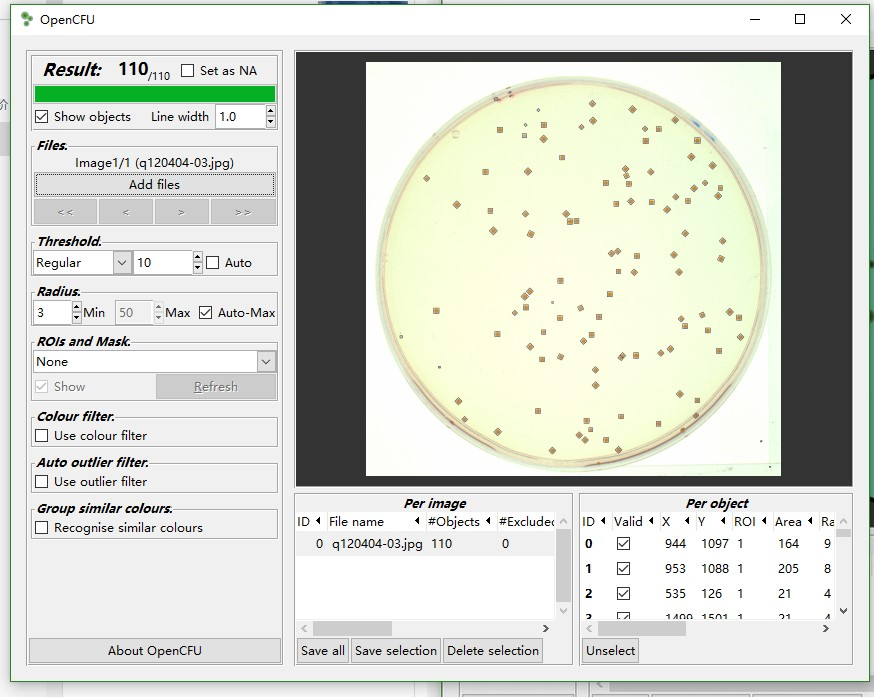
Task: Open the Regular threshold type dropdown
Action: pyautogui.click(x=122, y=263)
